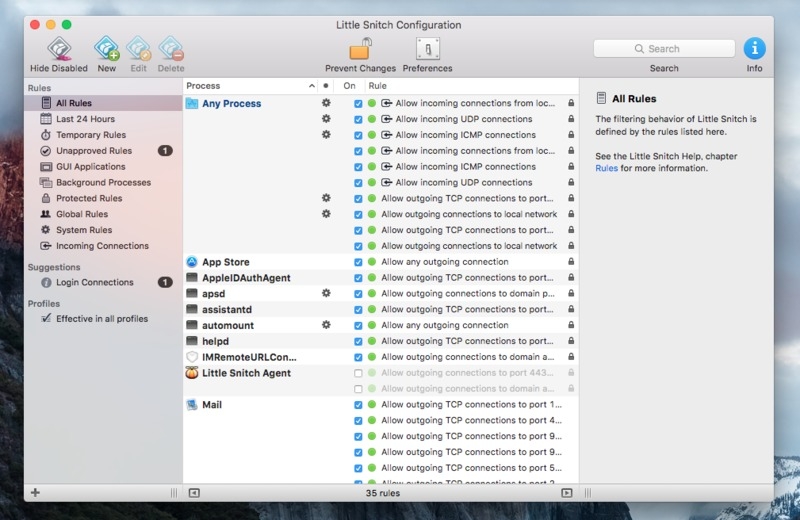800x520 pixels.
Task: Uncheck App Store rule checkbox
Action: (x=358, y=262)
